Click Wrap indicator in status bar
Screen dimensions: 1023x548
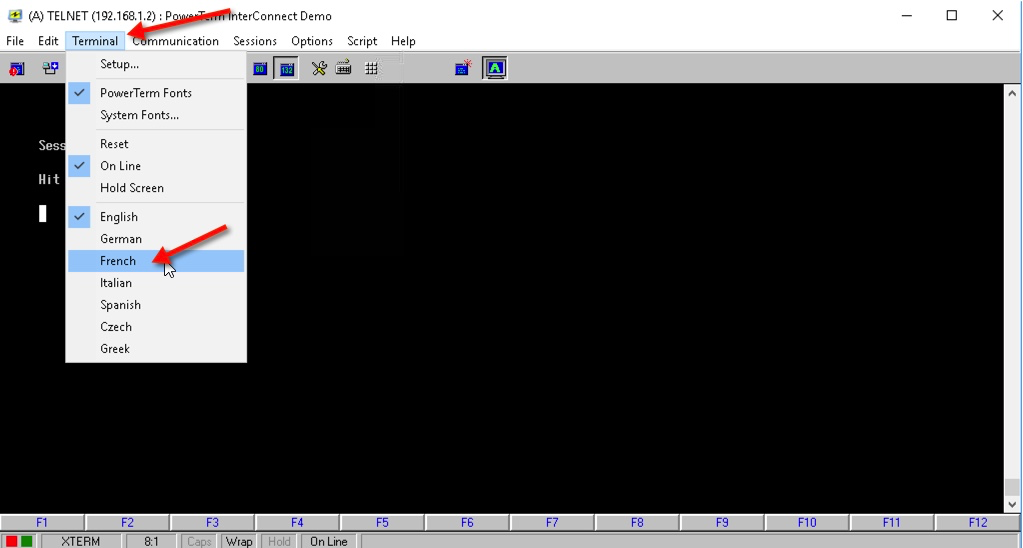click(239, 541)
